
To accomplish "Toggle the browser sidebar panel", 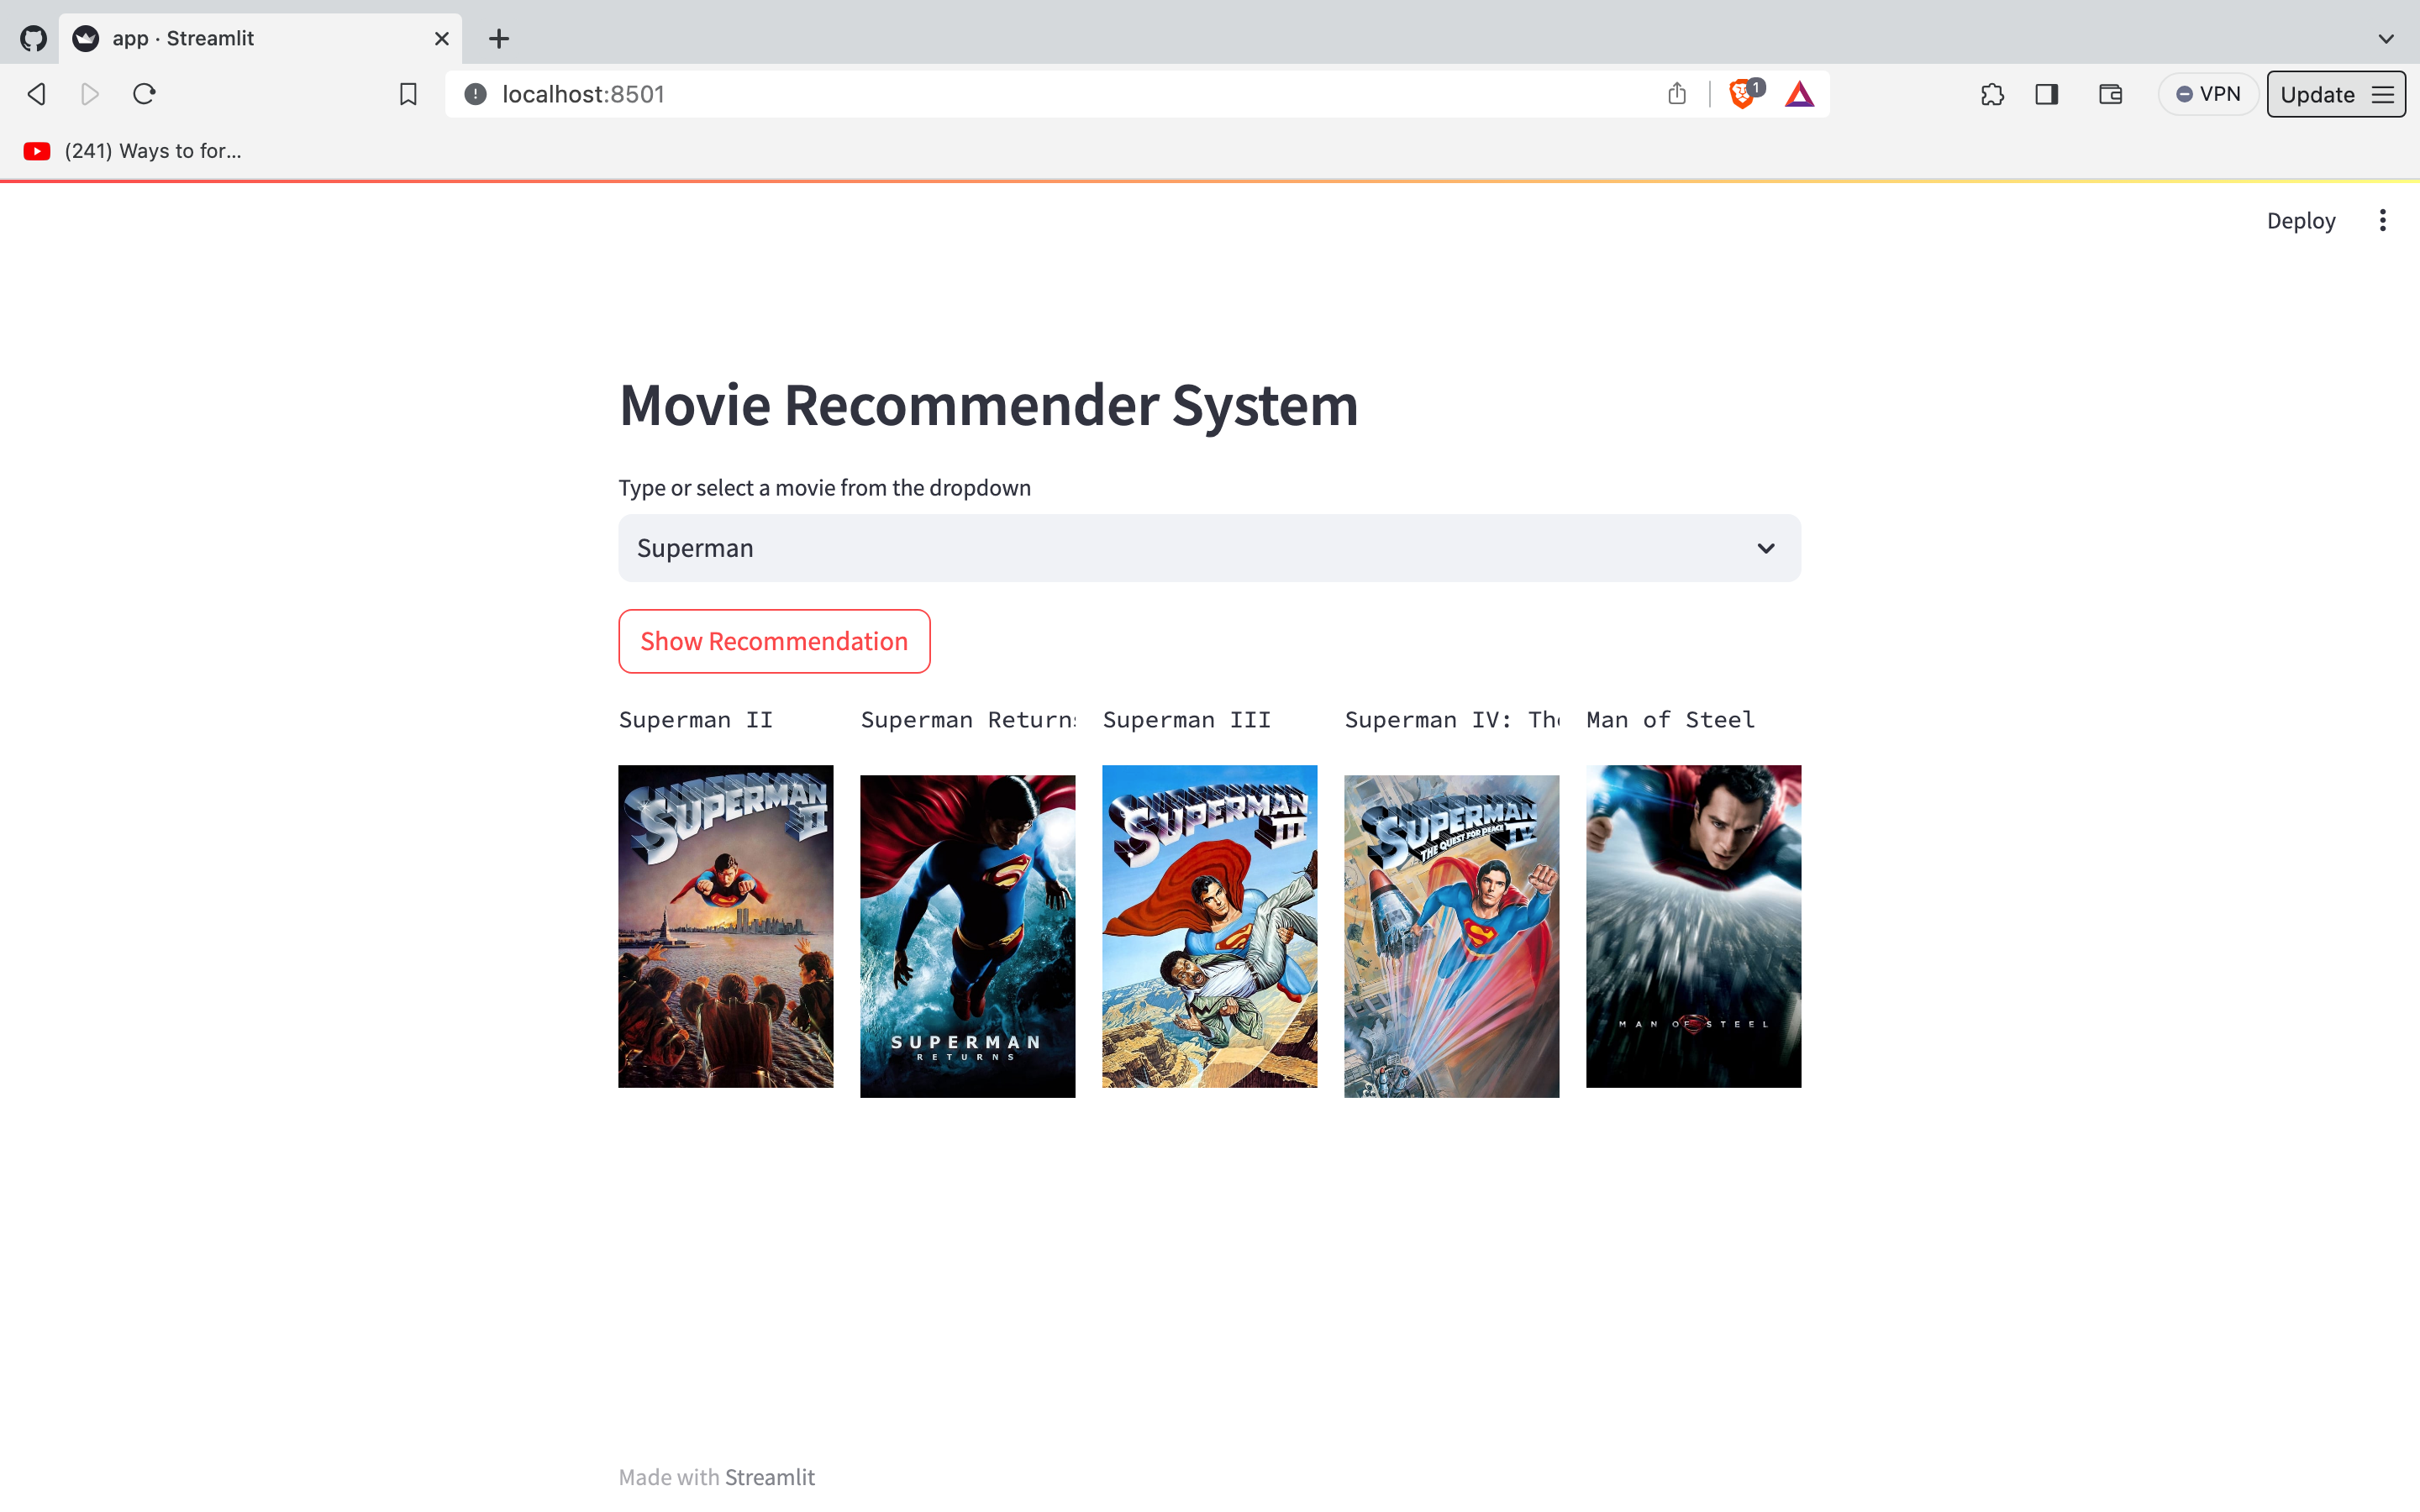I will pyautogui.click(x=2046, y=93).
